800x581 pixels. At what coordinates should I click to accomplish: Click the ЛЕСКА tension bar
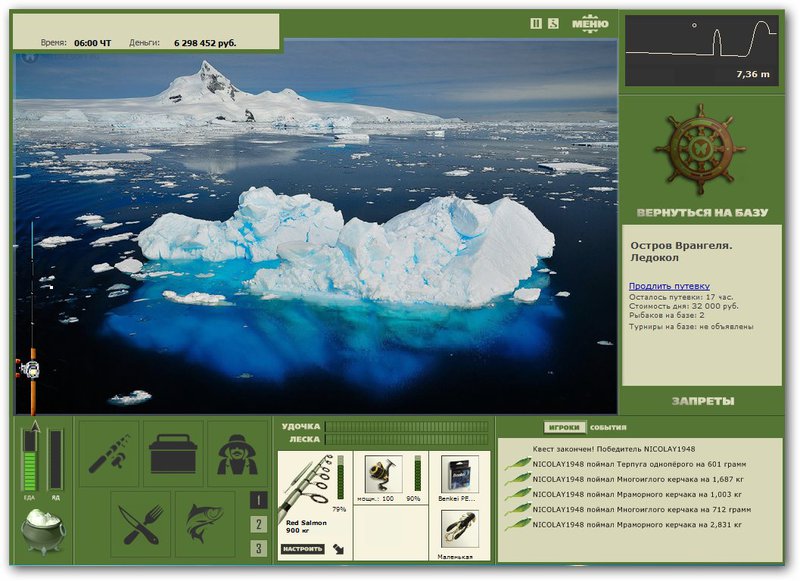pyautogui.click(x=407, y=439)
